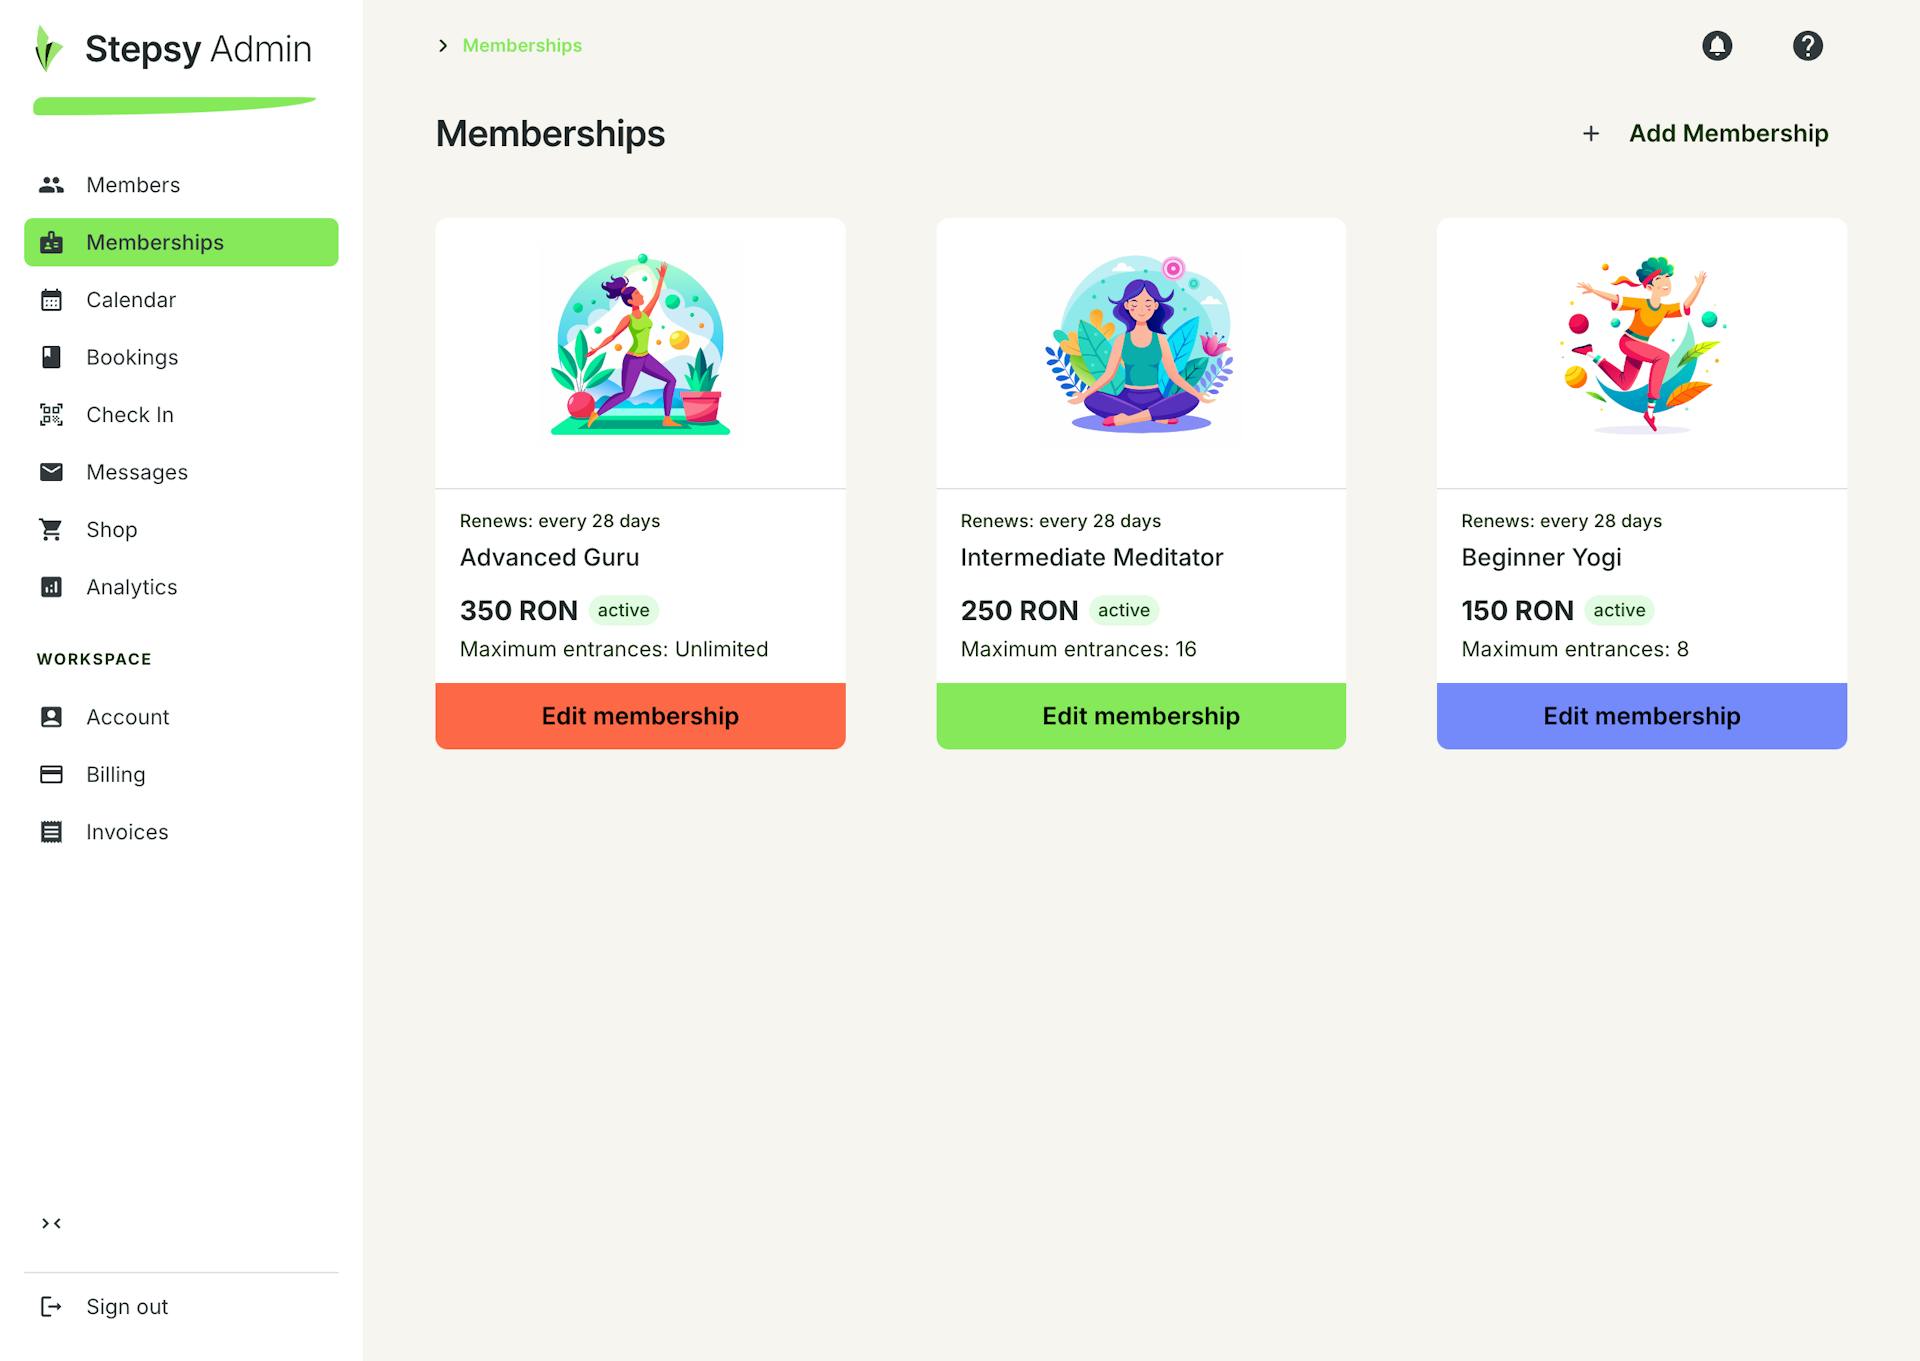1920x1361 pixels.
Task: Click the Billing card icon
Action: [x=51, y=775]
